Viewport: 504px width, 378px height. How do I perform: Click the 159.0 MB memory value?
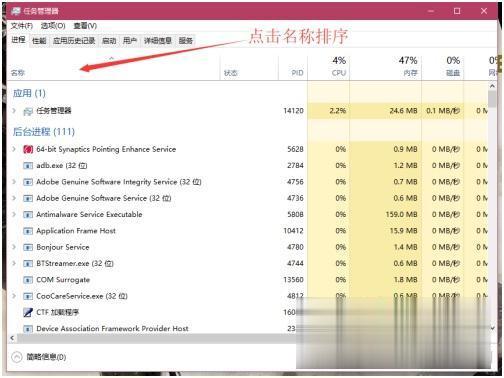(x=401, y=214)
